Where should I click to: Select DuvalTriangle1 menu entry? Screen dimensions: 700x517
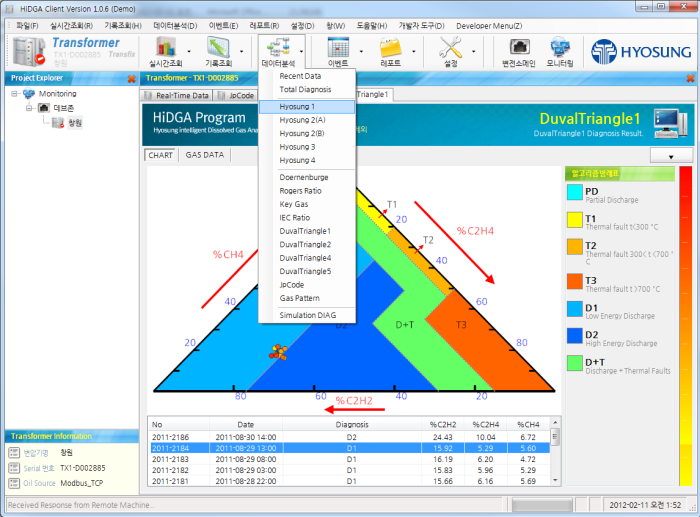(x=307, y=231)
